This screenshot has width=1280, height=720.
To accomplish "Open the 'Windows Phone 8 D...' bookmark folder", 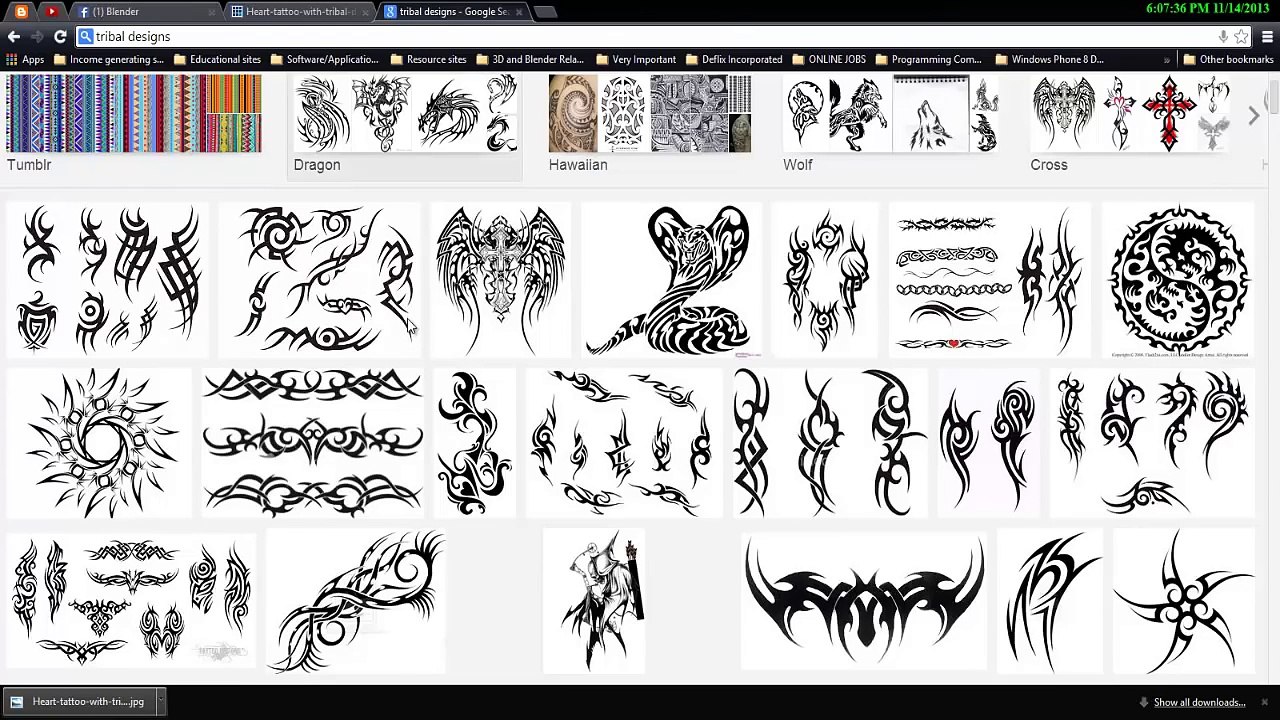I will tap(1049, 60).
